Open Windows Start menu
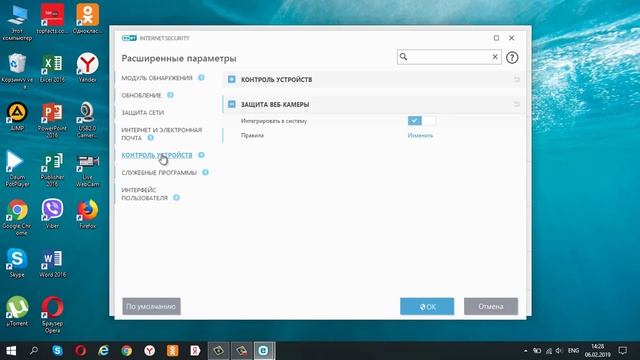640x360 pixels. (11, 350)
